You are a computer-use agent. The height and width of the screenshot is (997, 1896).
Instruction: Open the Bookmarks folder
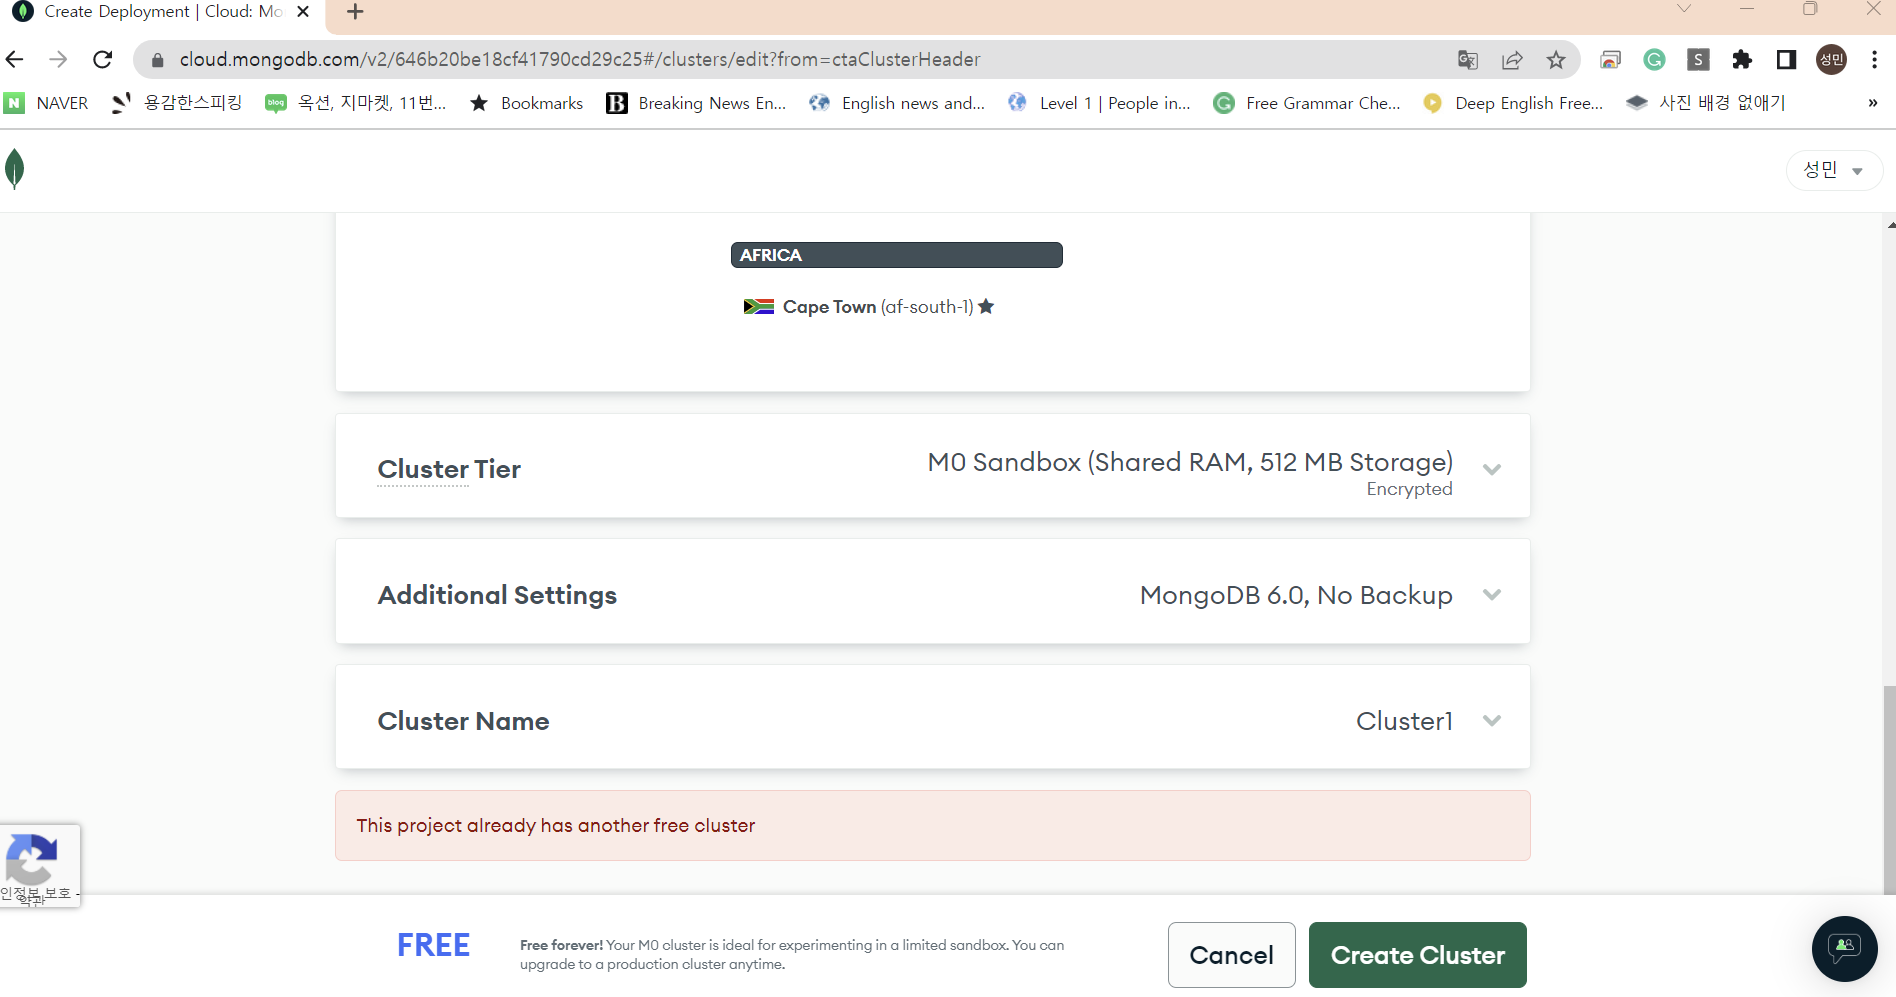click(x=526, y=103)
